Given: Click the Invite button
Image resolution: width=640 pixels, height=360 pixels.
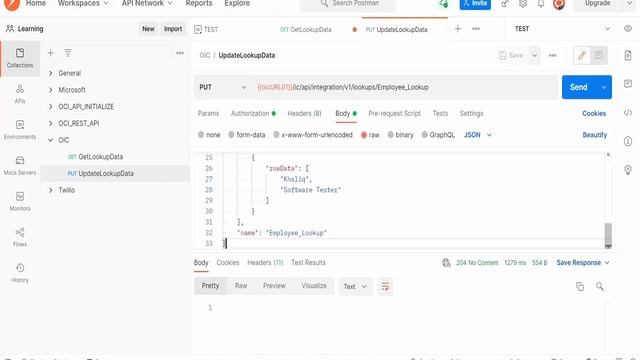Looking at the screenshot, I should 475,4.
